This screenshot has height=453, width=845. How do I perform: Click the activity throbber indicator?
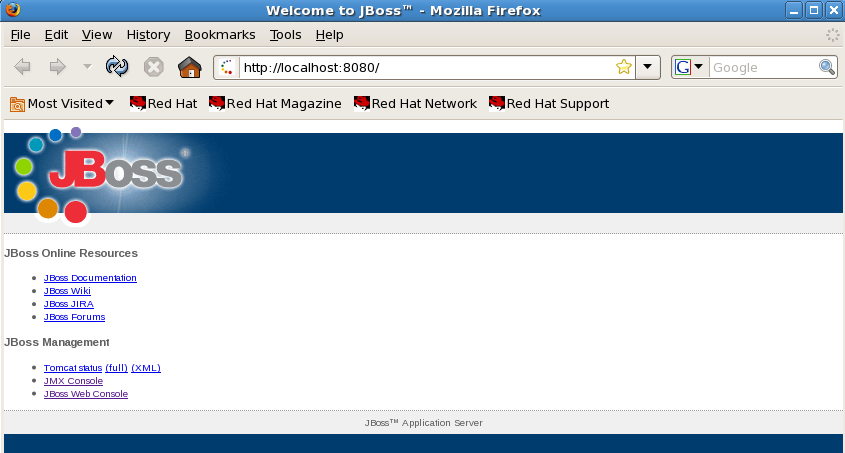click(x=833, y=35)
